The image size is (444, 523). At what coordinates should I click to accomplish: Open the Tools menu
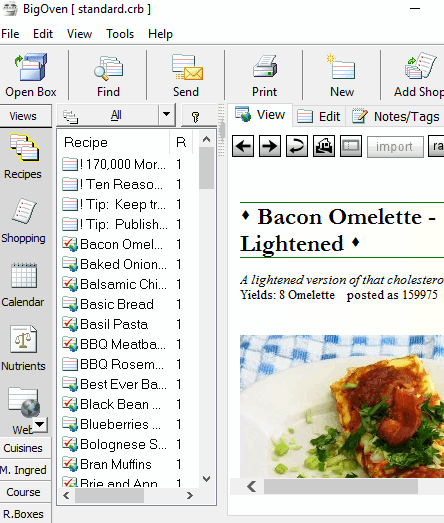point(120,34)
